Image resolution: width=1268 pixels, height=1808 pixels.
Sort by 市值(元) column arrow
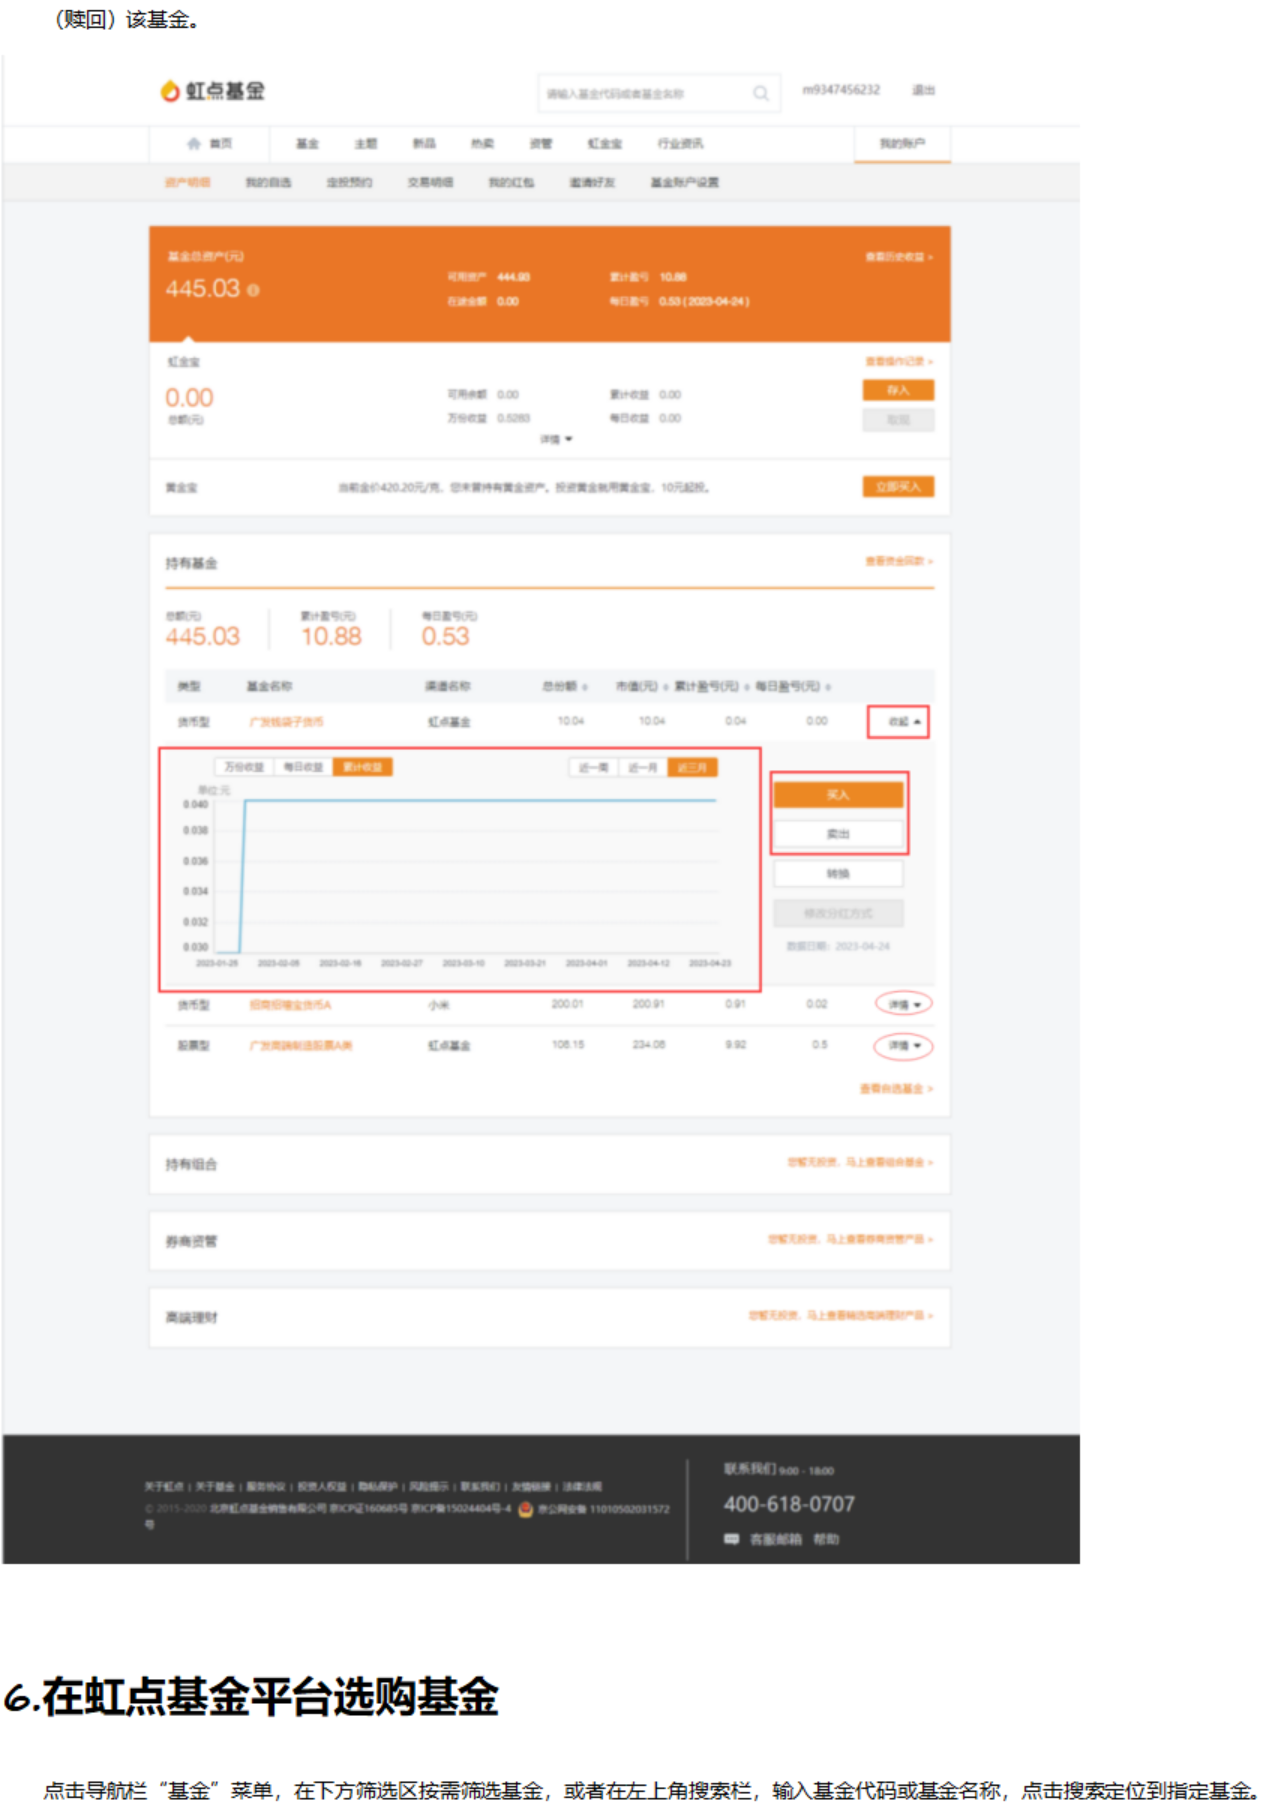coord(666,687)
